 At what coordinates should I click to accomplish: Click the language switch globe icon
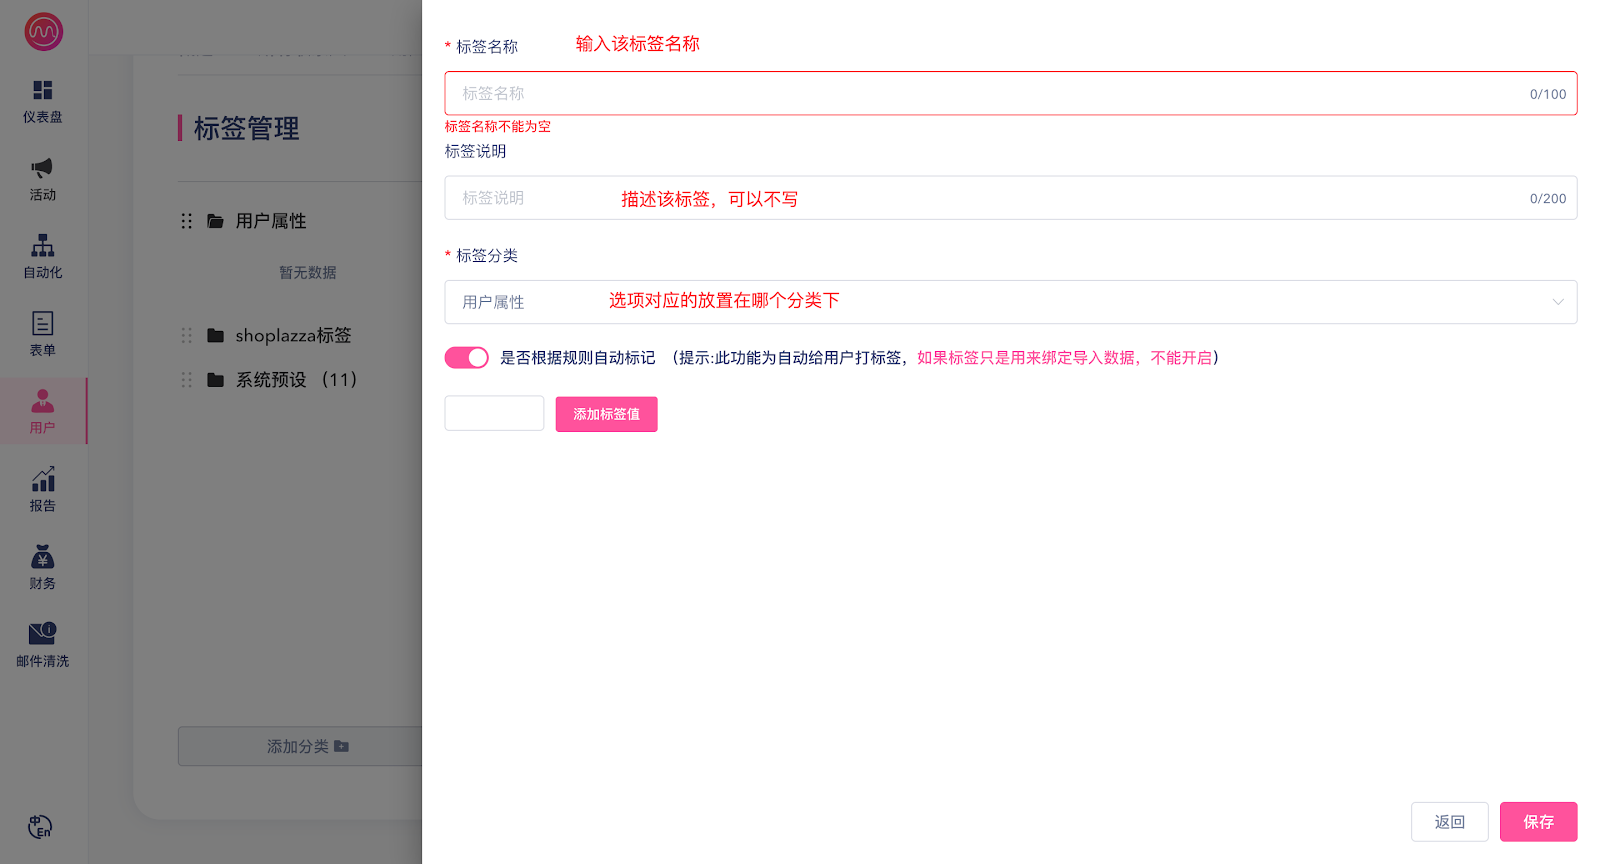point(40,827)
